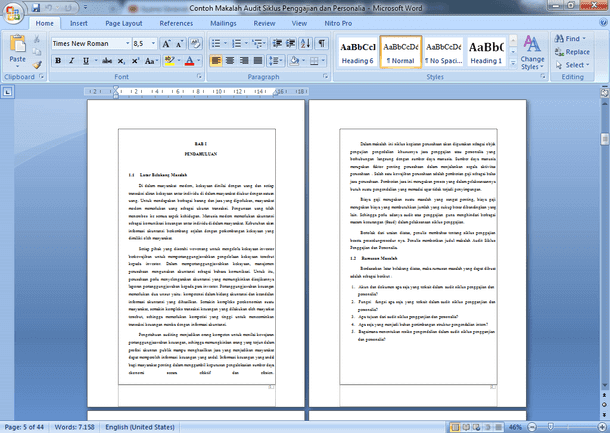Click the Change Styles icon
The image size is (610, 433).
pos(532,44)
